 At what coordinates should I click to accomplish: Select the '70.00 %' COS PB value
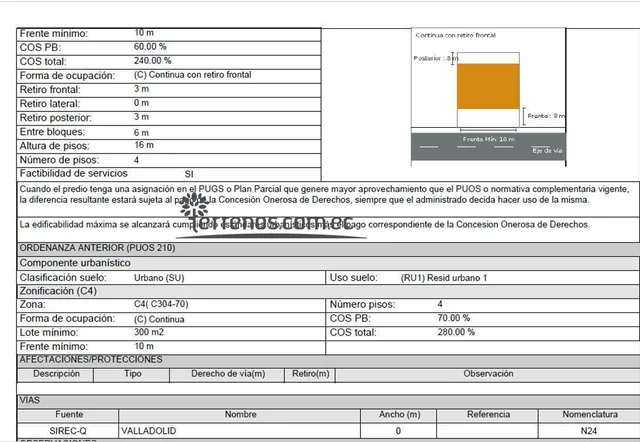click(453, 318)
